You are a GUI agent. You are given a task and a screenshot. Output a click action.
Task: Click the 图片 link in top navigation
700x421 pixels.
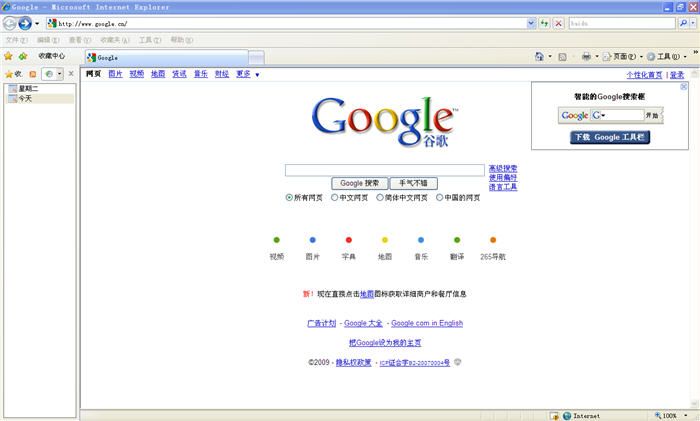[x=116, y=74]
